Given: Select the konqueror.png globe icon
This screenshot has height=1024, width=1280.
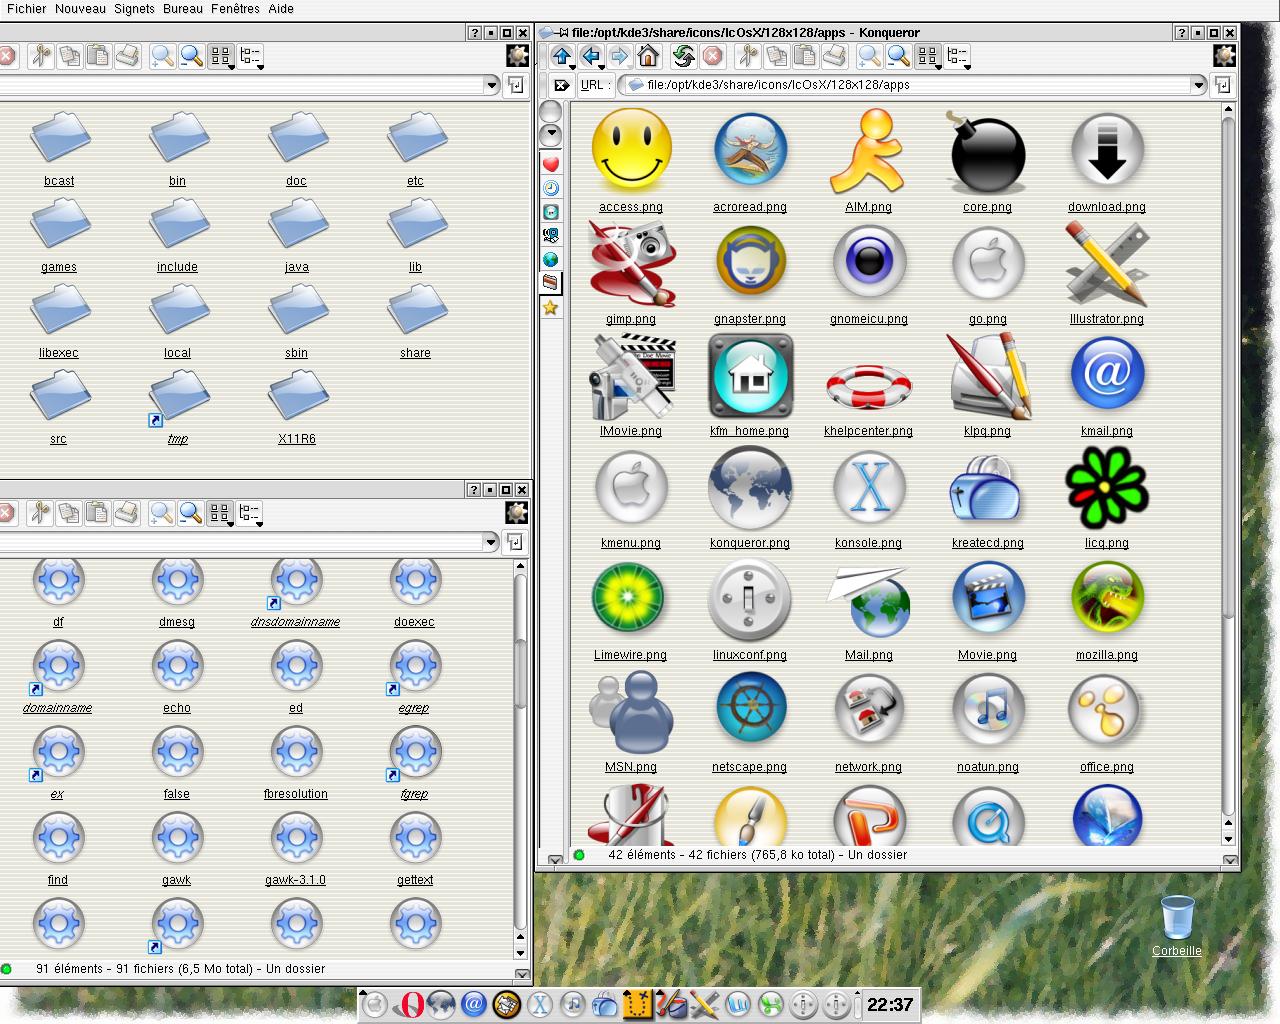Looking at the screenshot, I should point(750,487).
